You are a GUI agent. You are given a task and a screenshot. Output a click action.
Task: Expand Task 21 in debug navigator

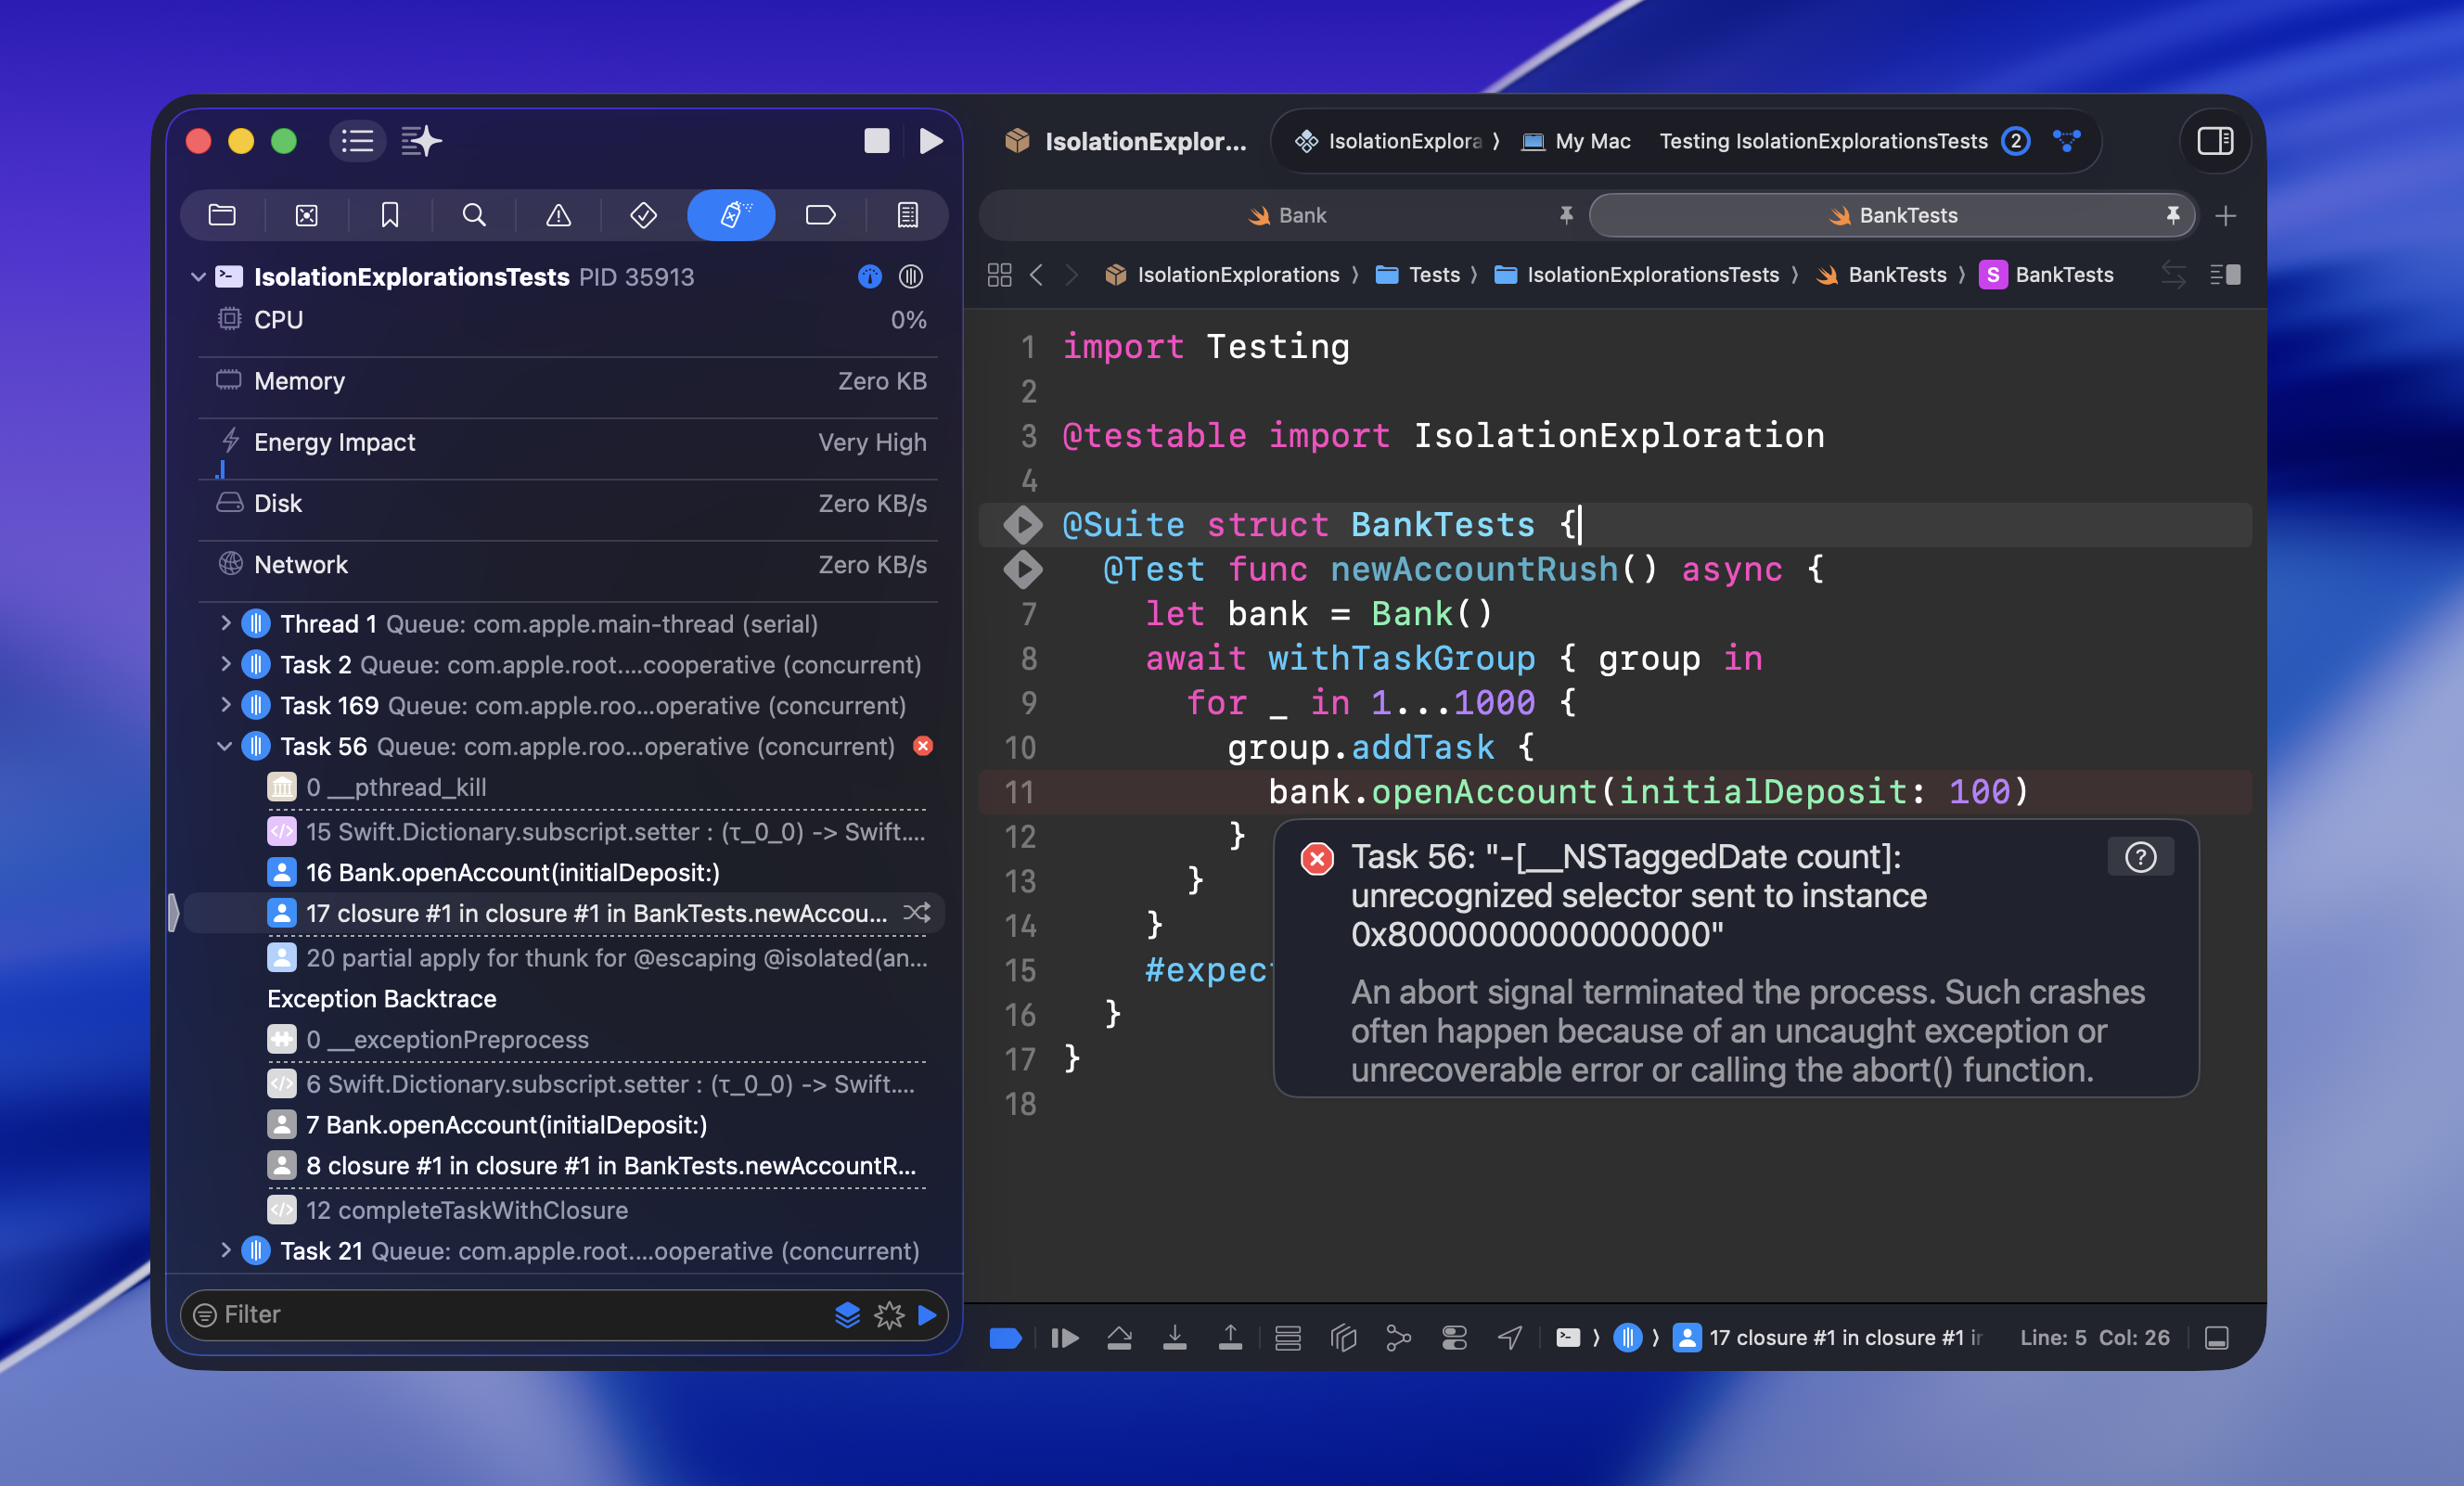tap(225, 1250)
